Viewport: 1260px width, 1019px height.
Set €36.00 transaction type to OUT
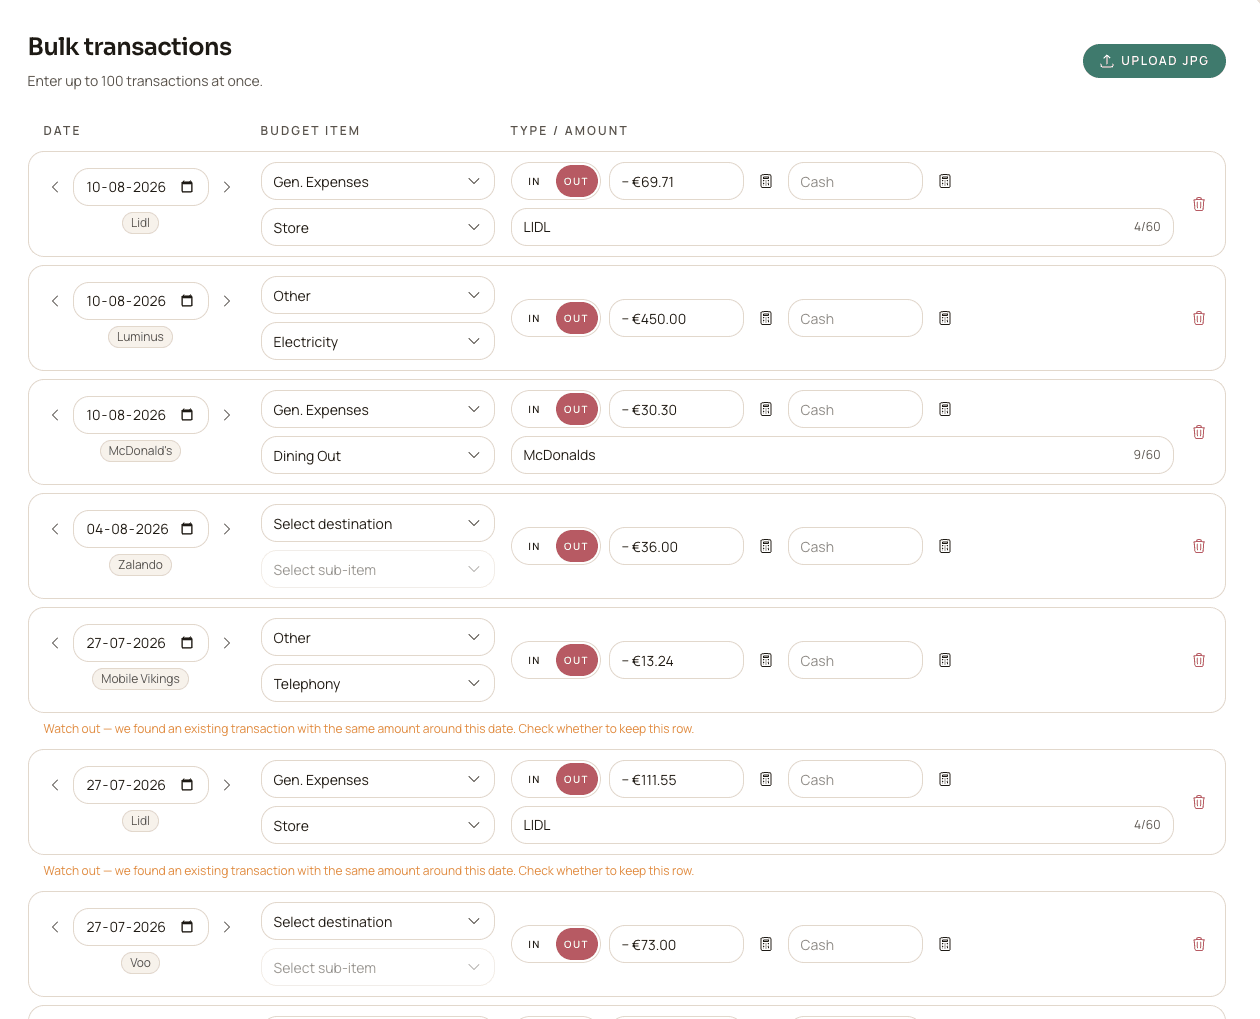576,546
